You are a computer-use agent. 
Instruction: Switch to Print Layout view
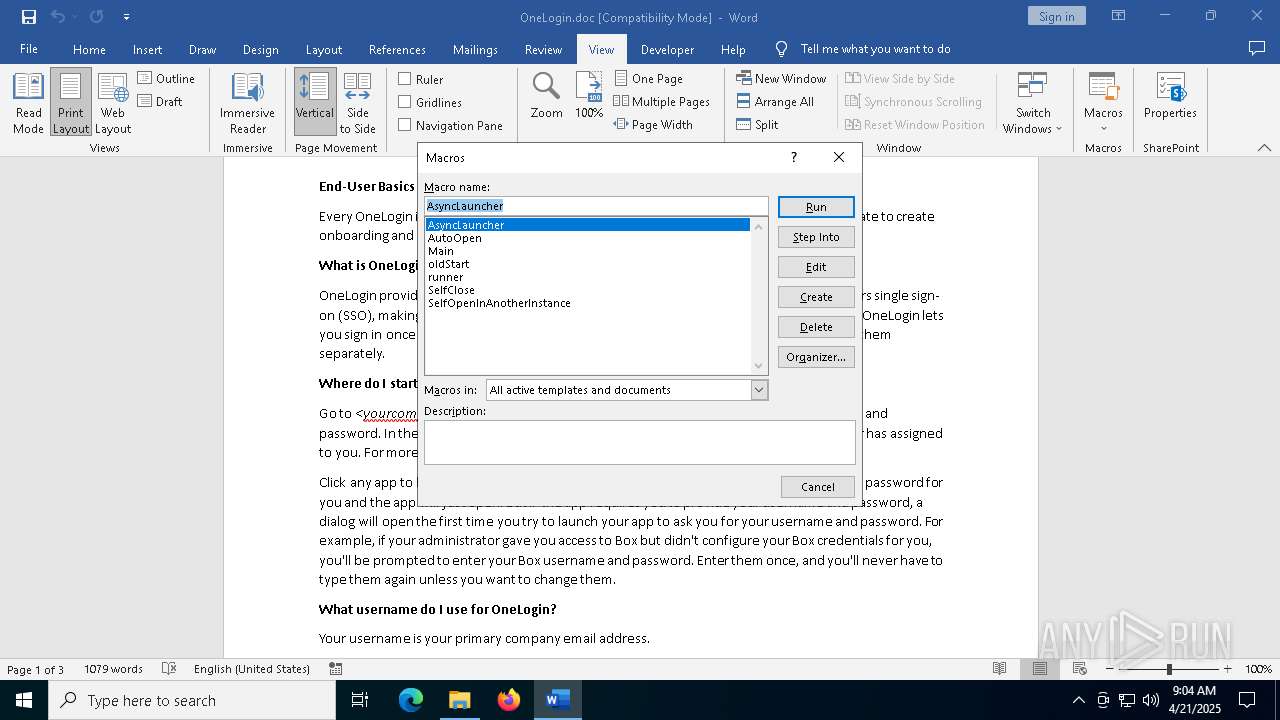coord(71,103)
